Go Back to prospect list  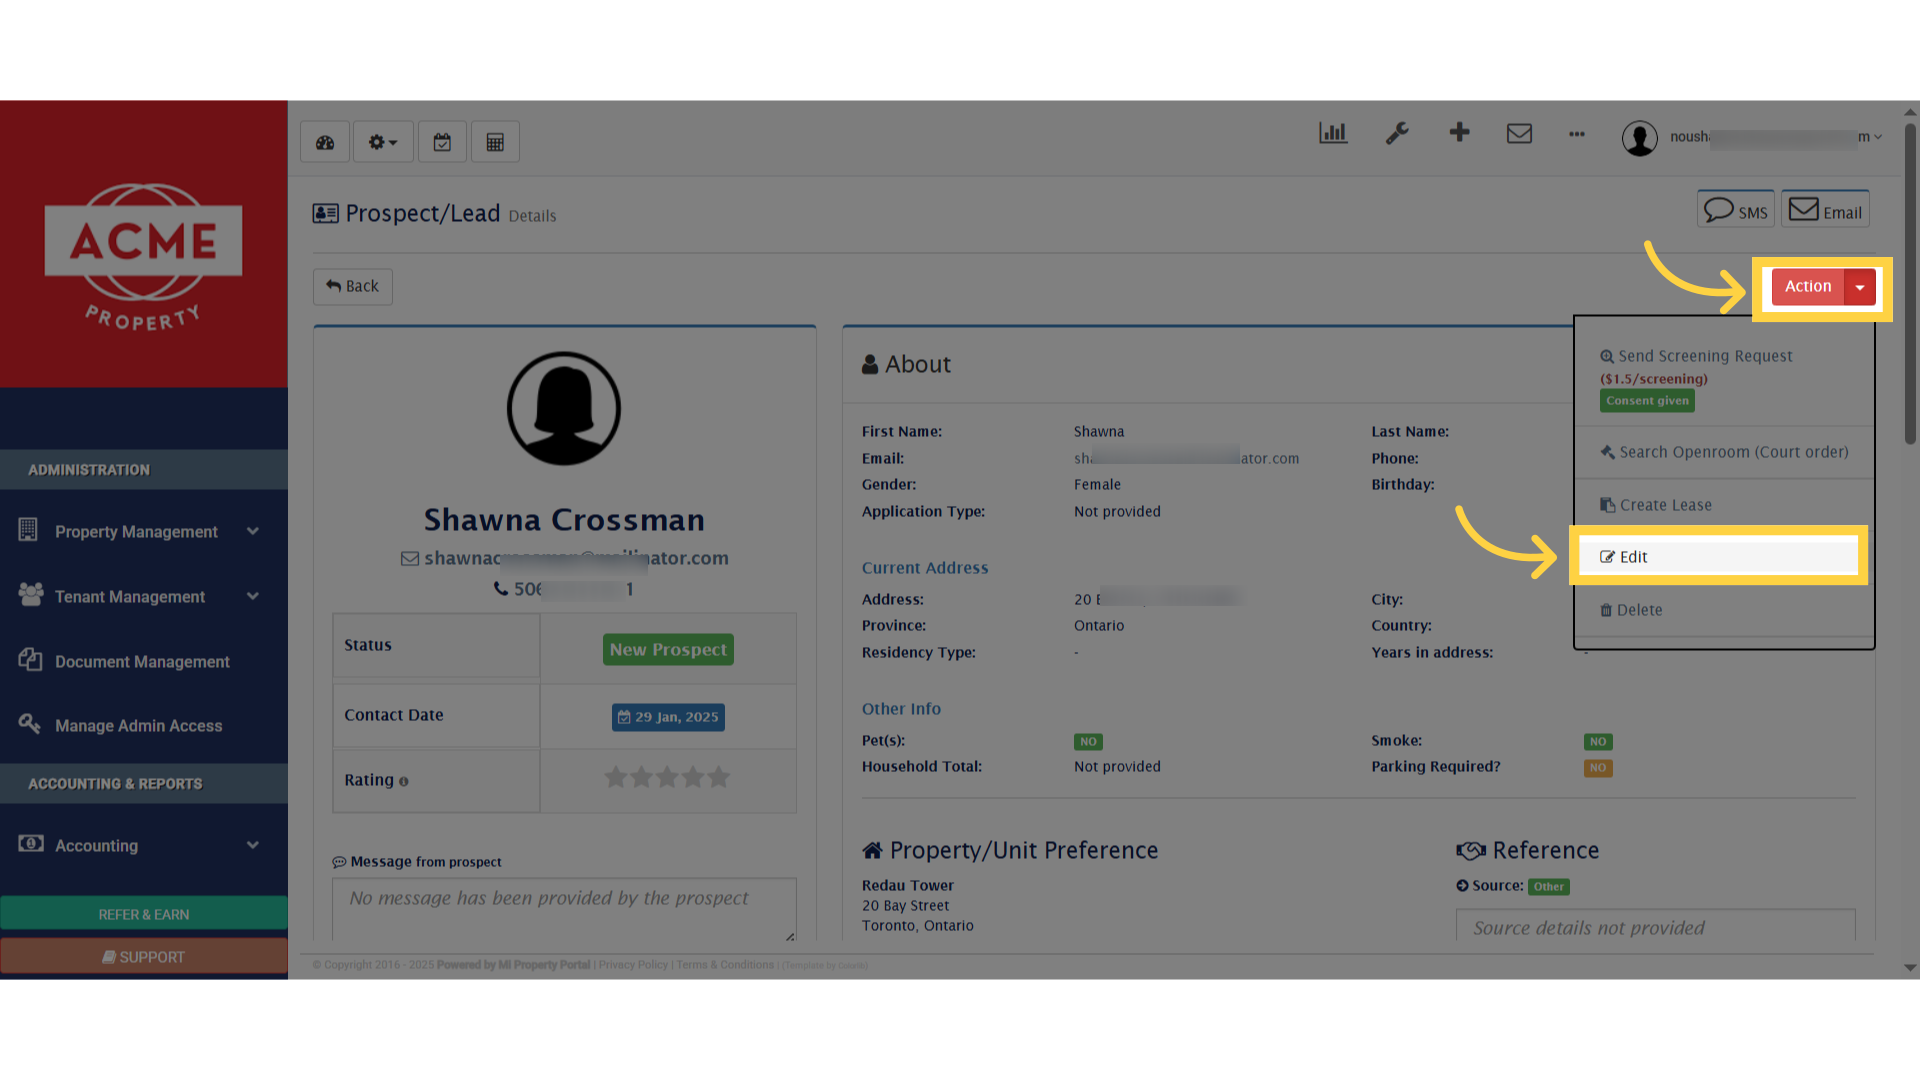click(353, 286)
